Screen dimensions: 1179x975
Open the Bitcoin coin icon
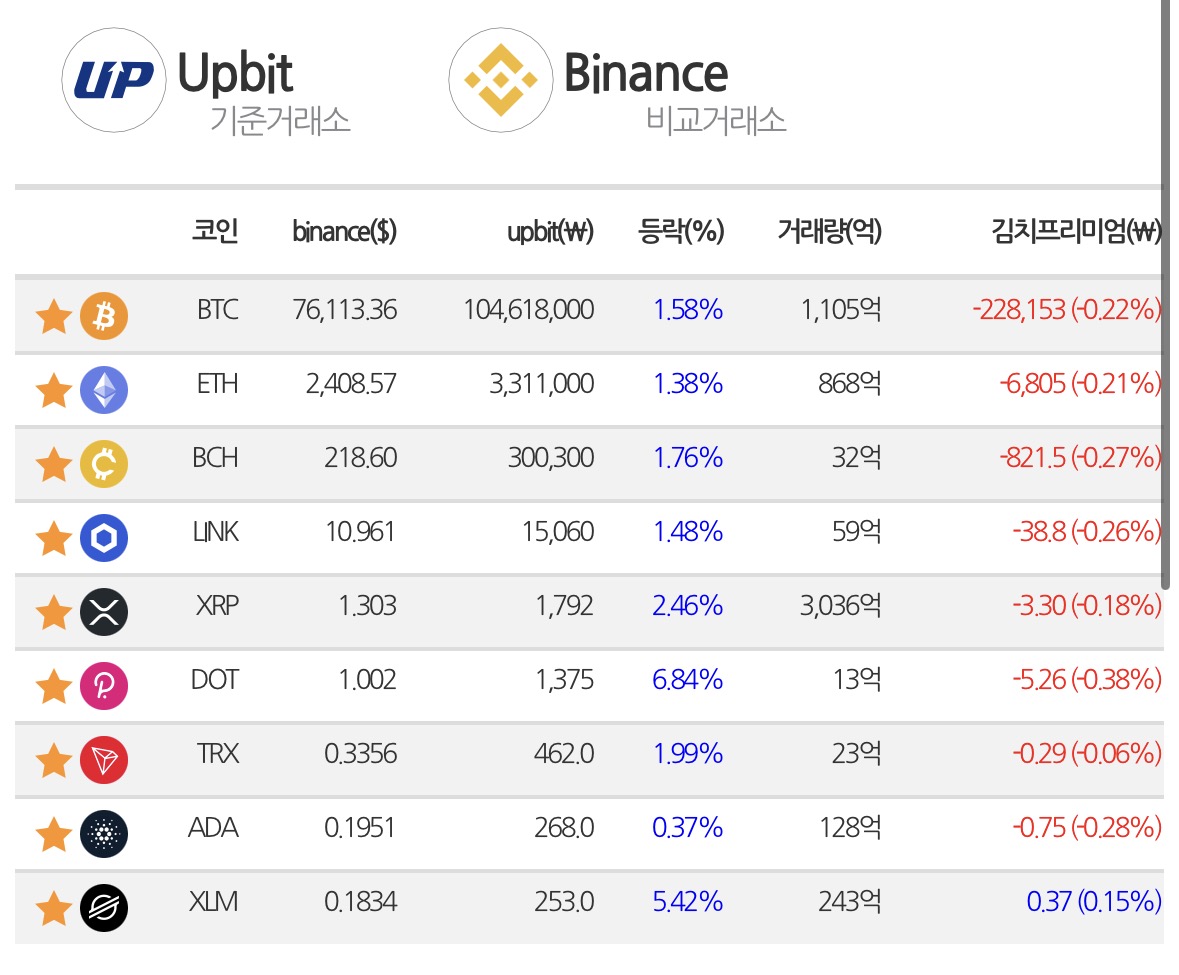pyautogui.click(x=104, y=316)
